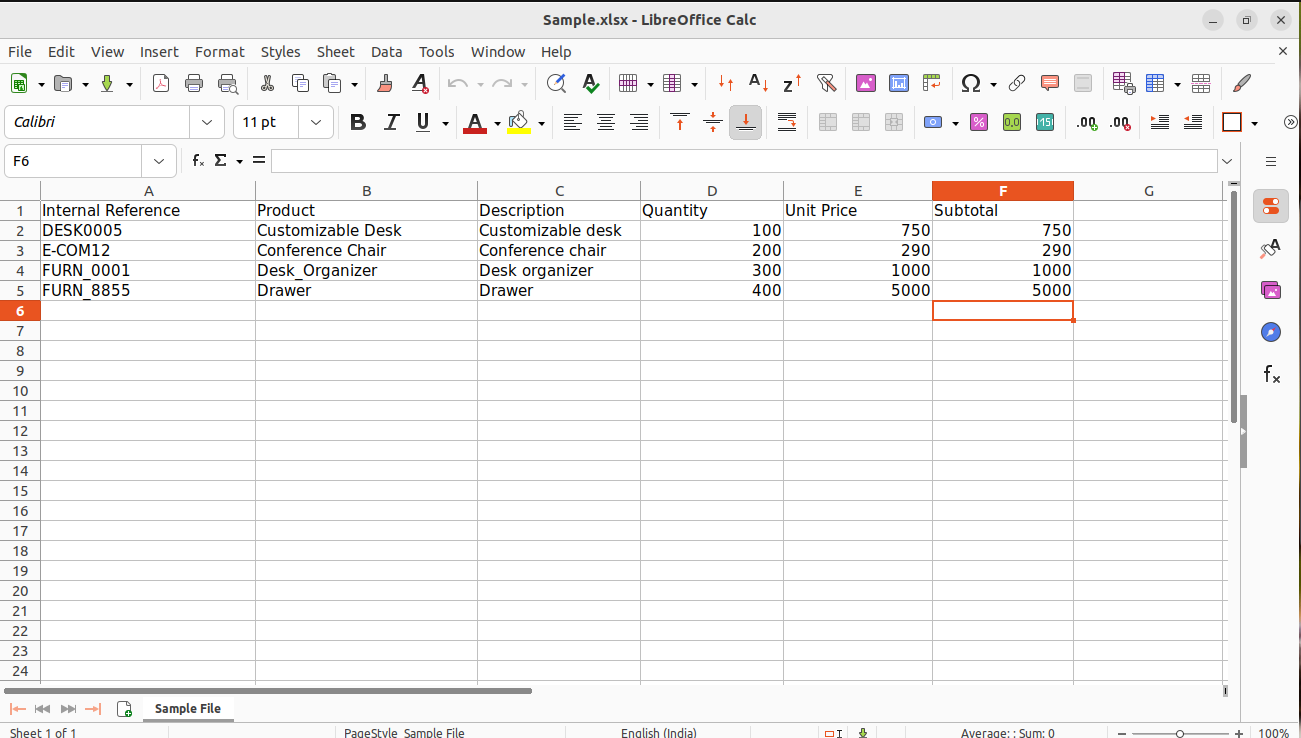
Task: Click the zoom slider handle
Action: [1180, 733]
